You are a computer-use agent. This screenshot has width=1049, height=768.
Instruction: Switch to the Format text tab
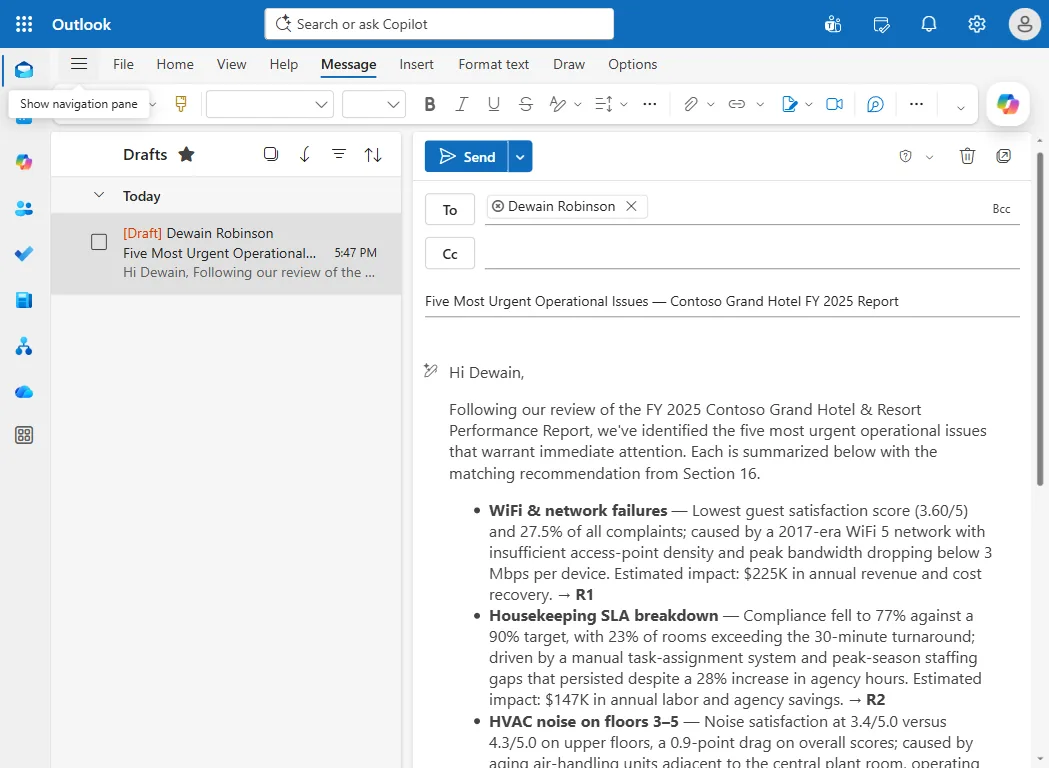point(494,64)
